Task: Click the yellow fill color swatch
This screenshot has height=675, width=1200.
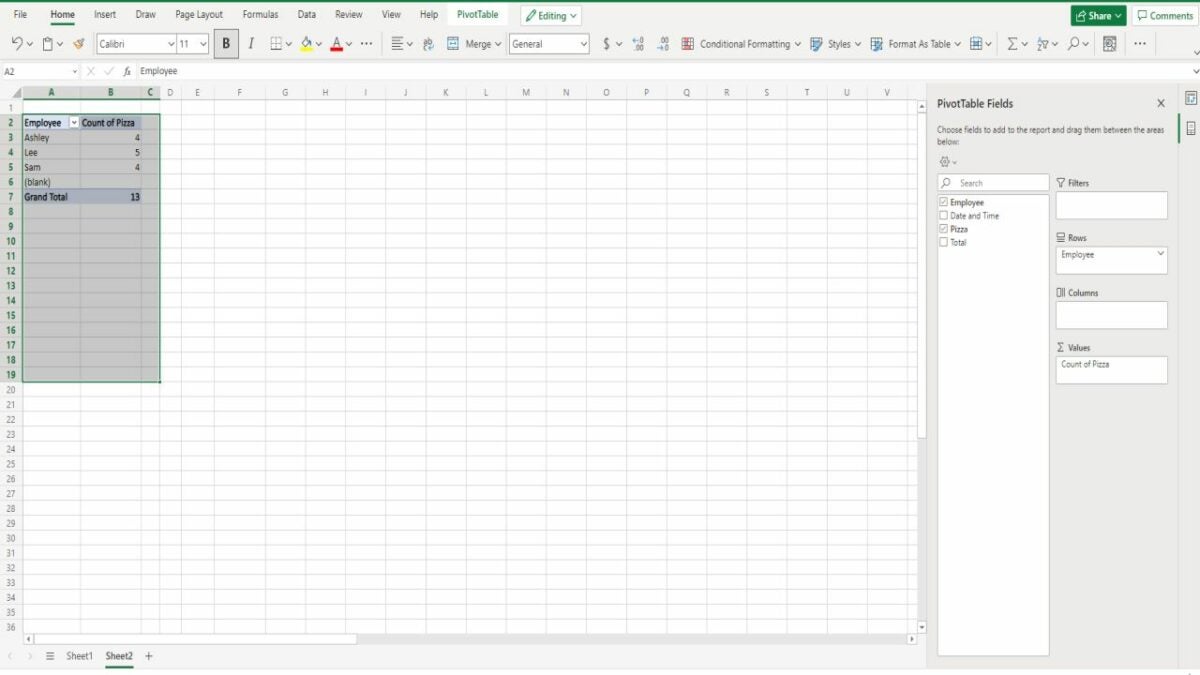Action: [306, 44]
